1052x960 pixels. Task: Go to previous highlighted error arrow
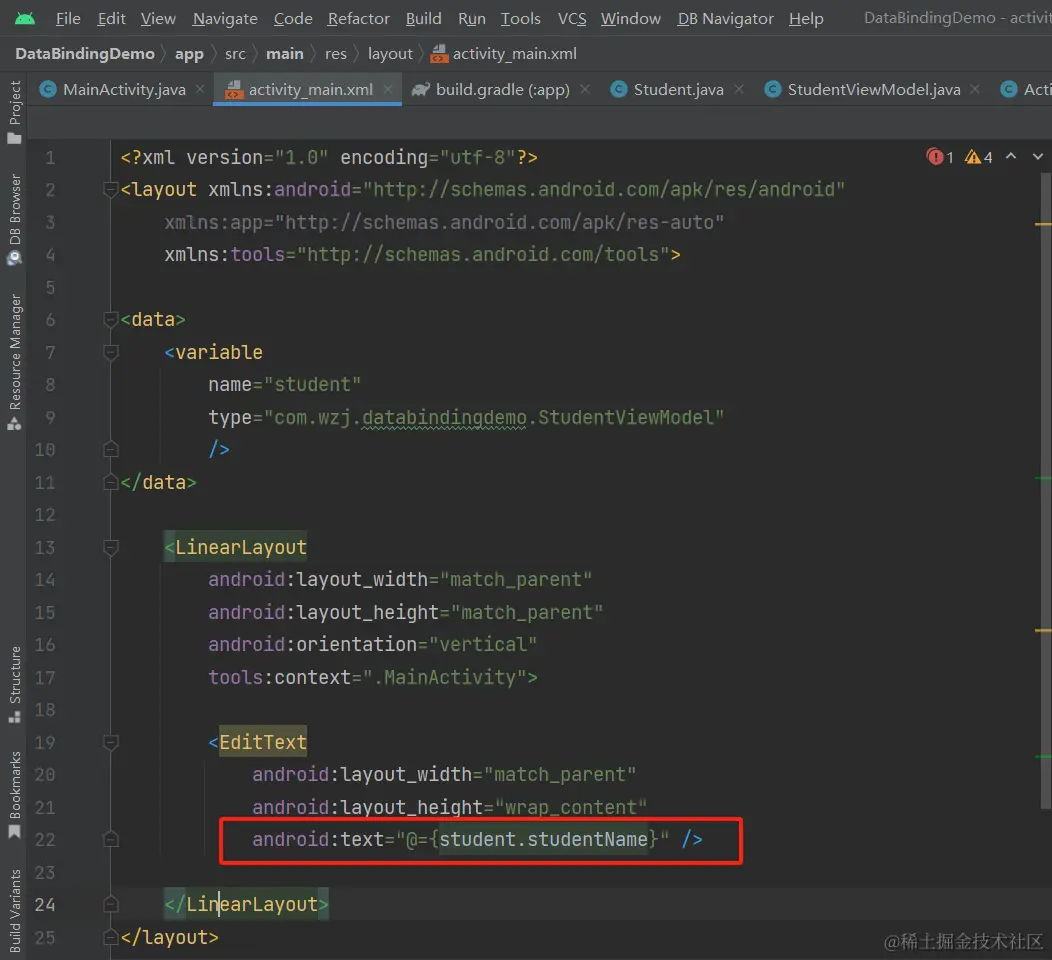coord(1011,156)
